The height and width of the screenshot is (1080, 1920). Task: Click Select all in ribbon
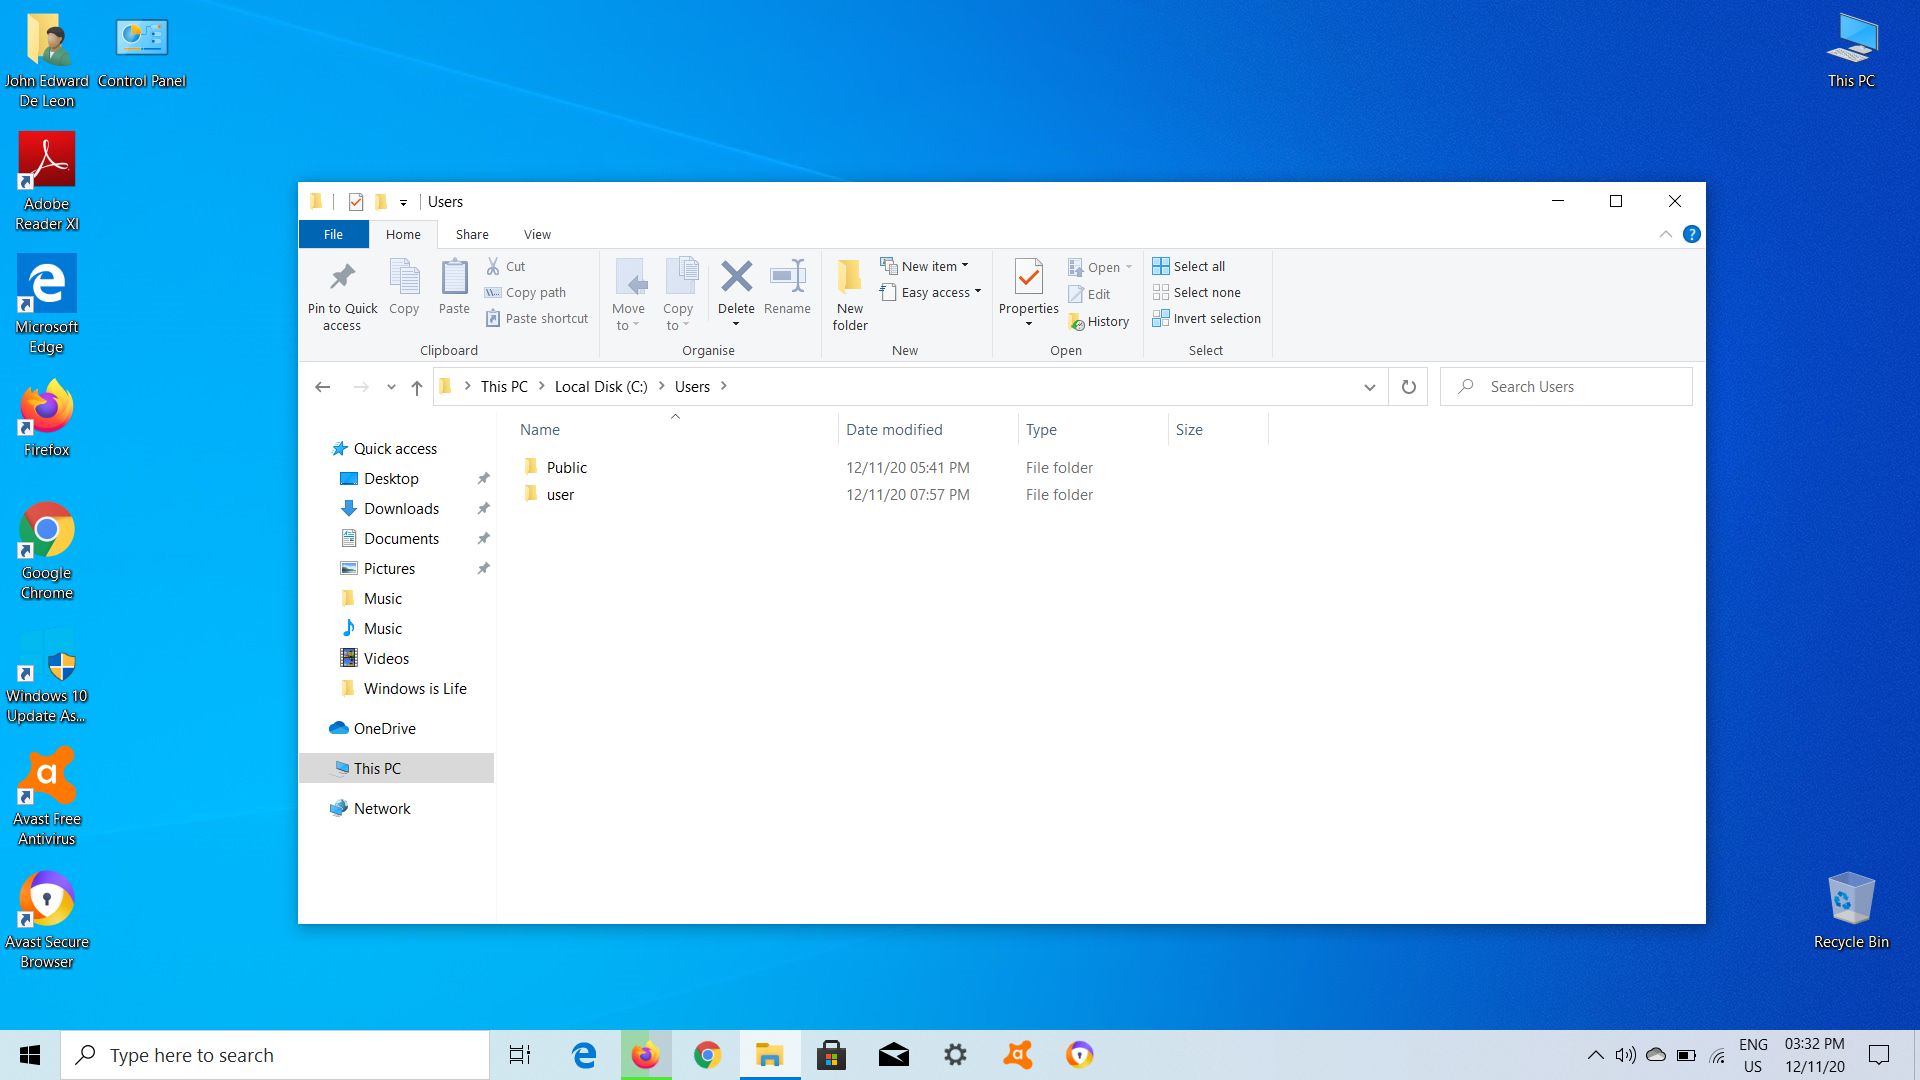(1189, 266)
